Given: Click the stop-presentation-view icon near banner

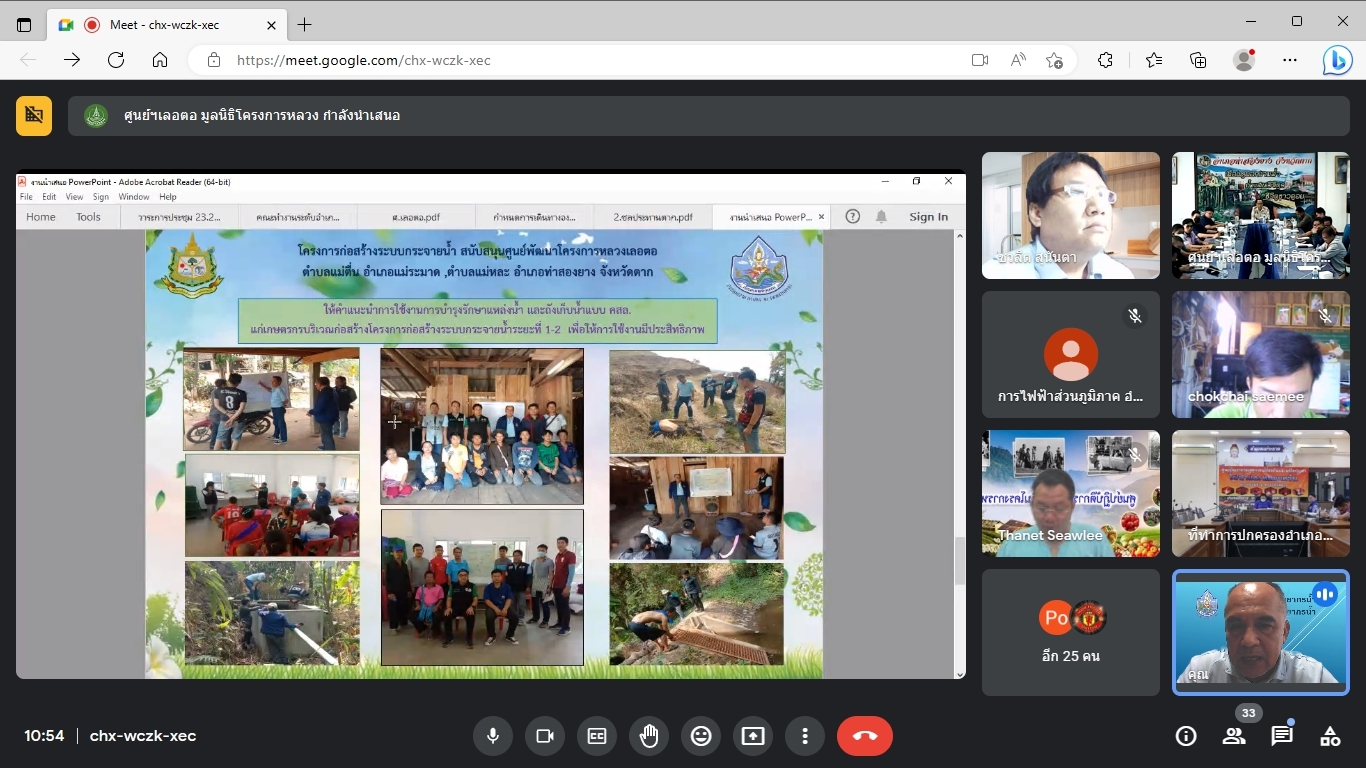Looking at the screenshot, I should click(34, 115).
